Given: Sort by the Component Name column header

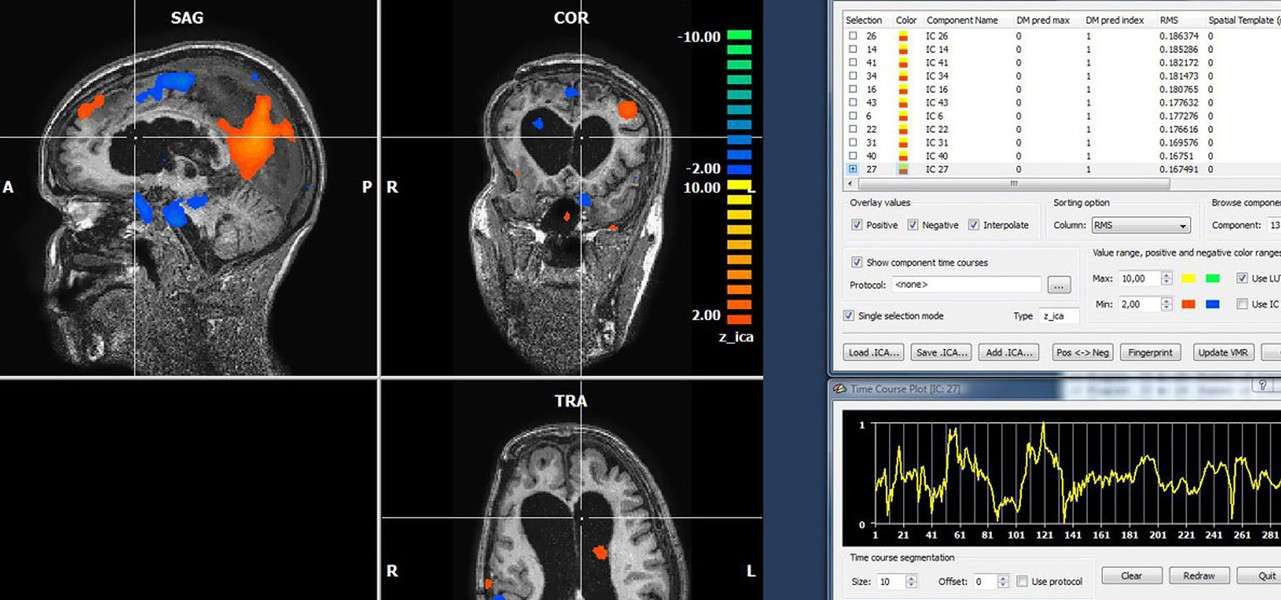Looking at the screenshot, I should 962,20.
